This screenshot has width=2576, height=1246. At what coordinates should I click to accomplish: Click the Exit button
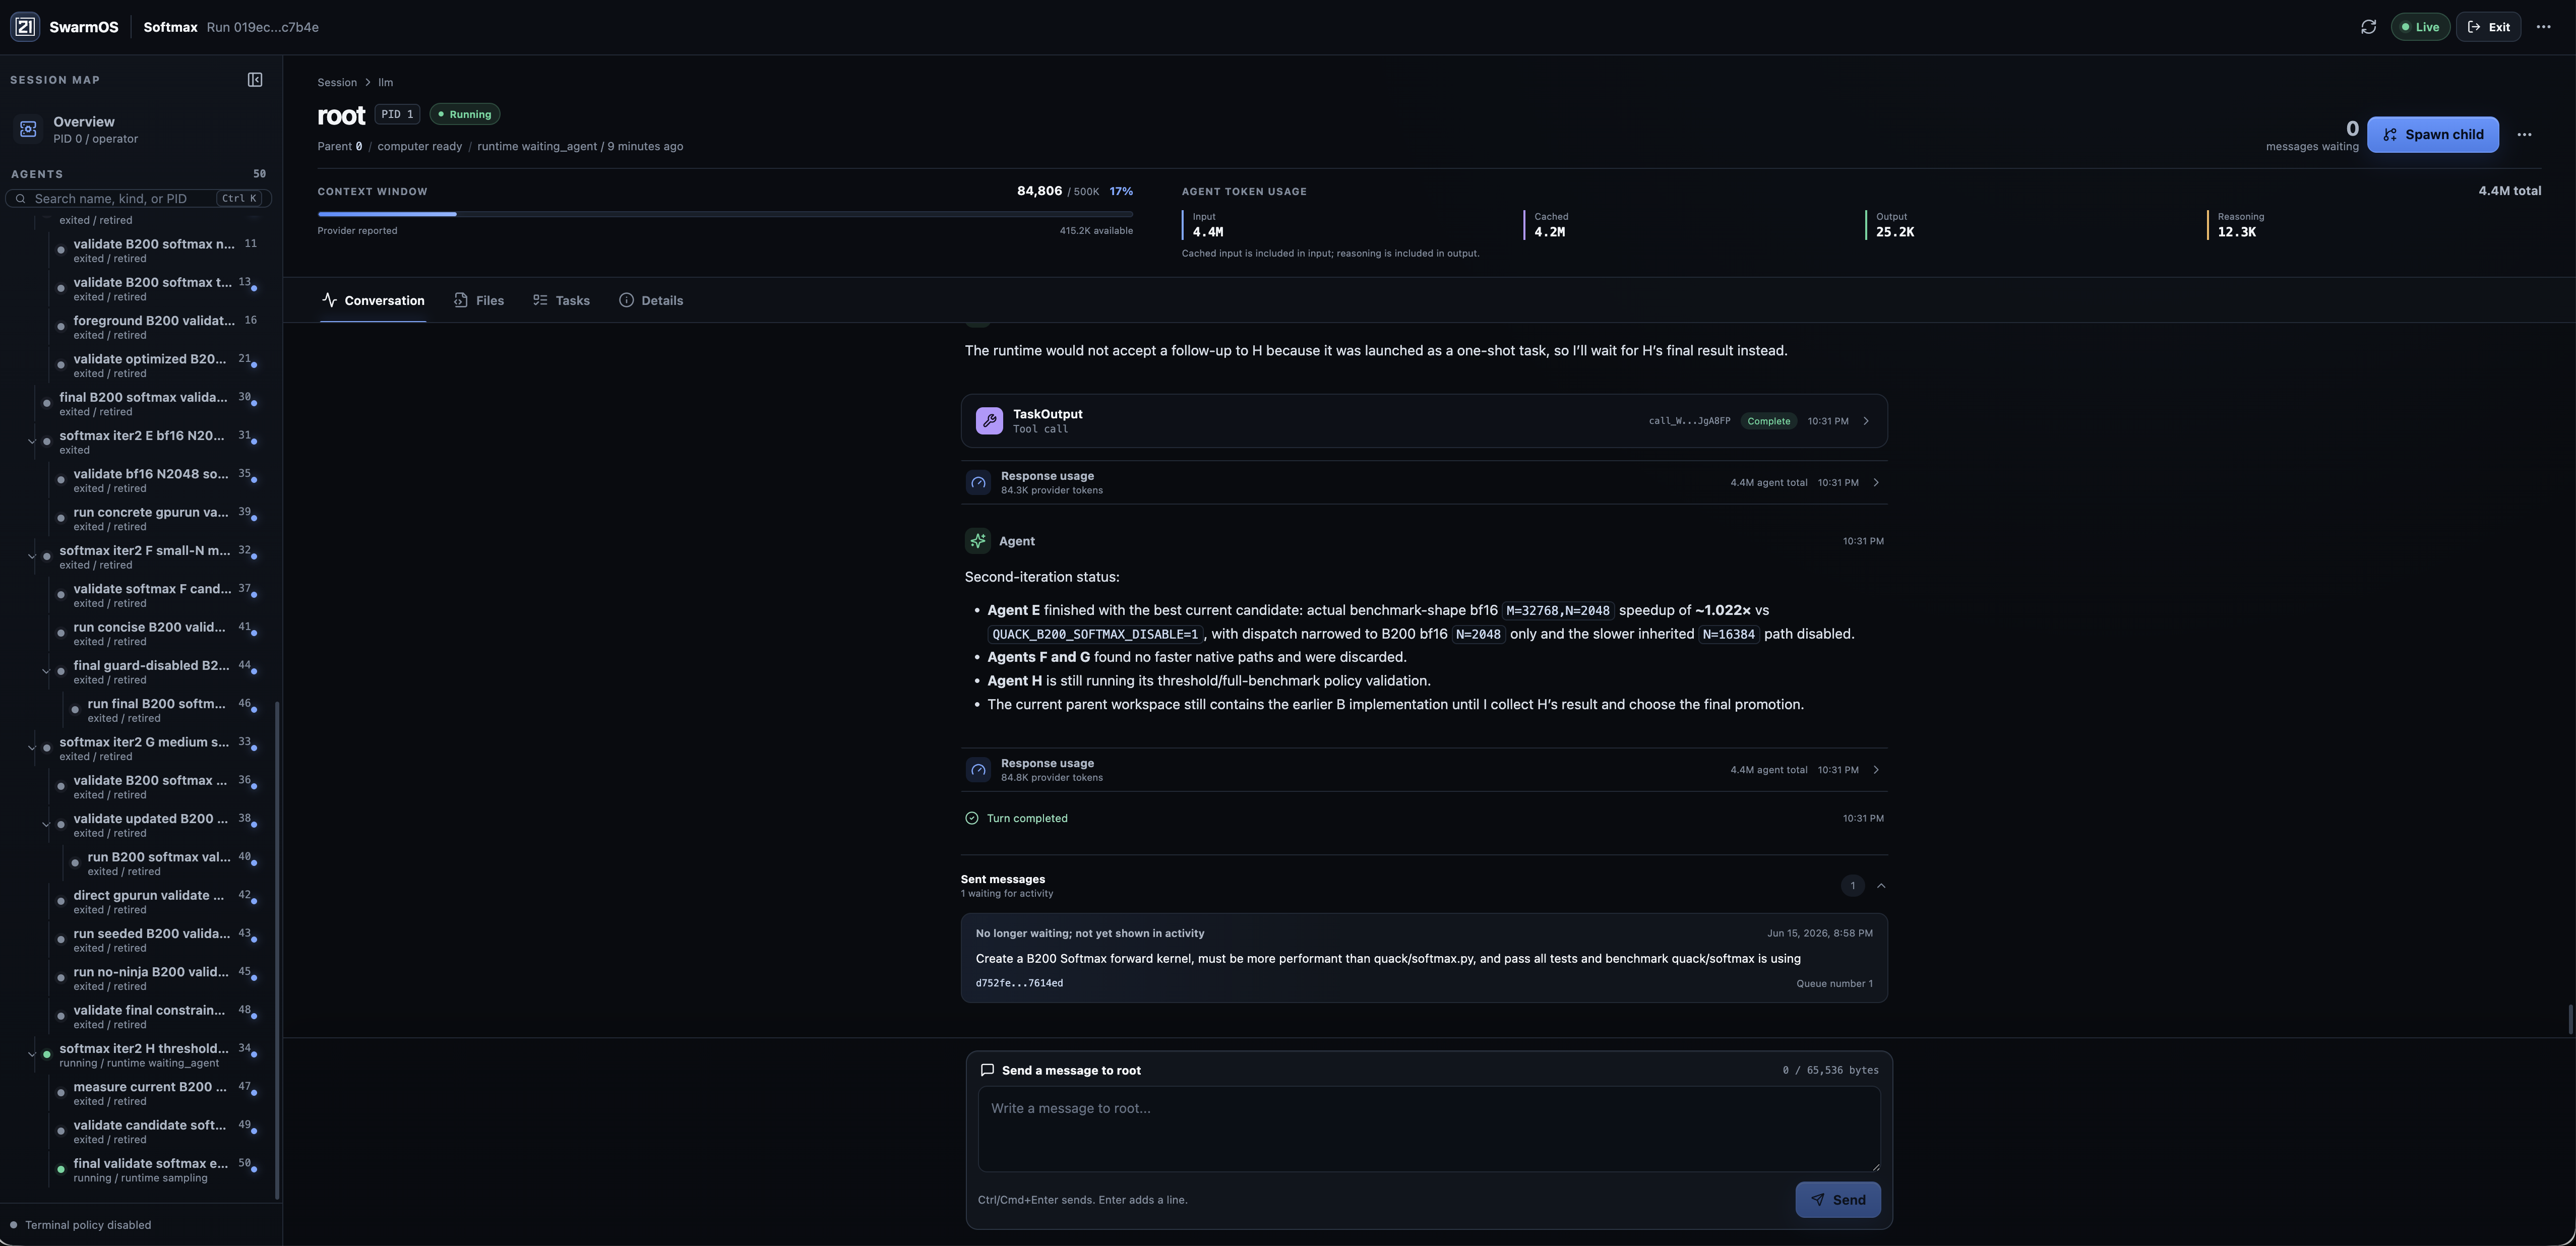[x=2489, y=27]
